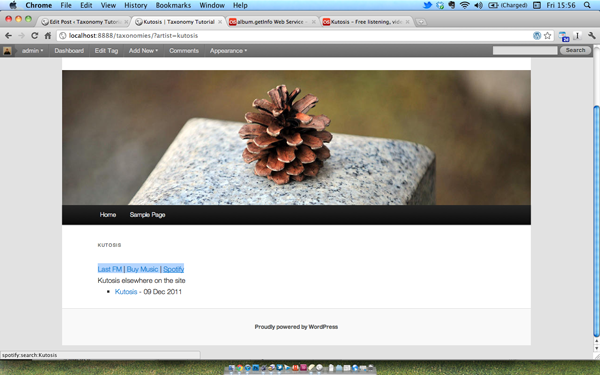This screenshot has height=375, width=600.
Task: Open the Sample Page link
Action: 147,215
